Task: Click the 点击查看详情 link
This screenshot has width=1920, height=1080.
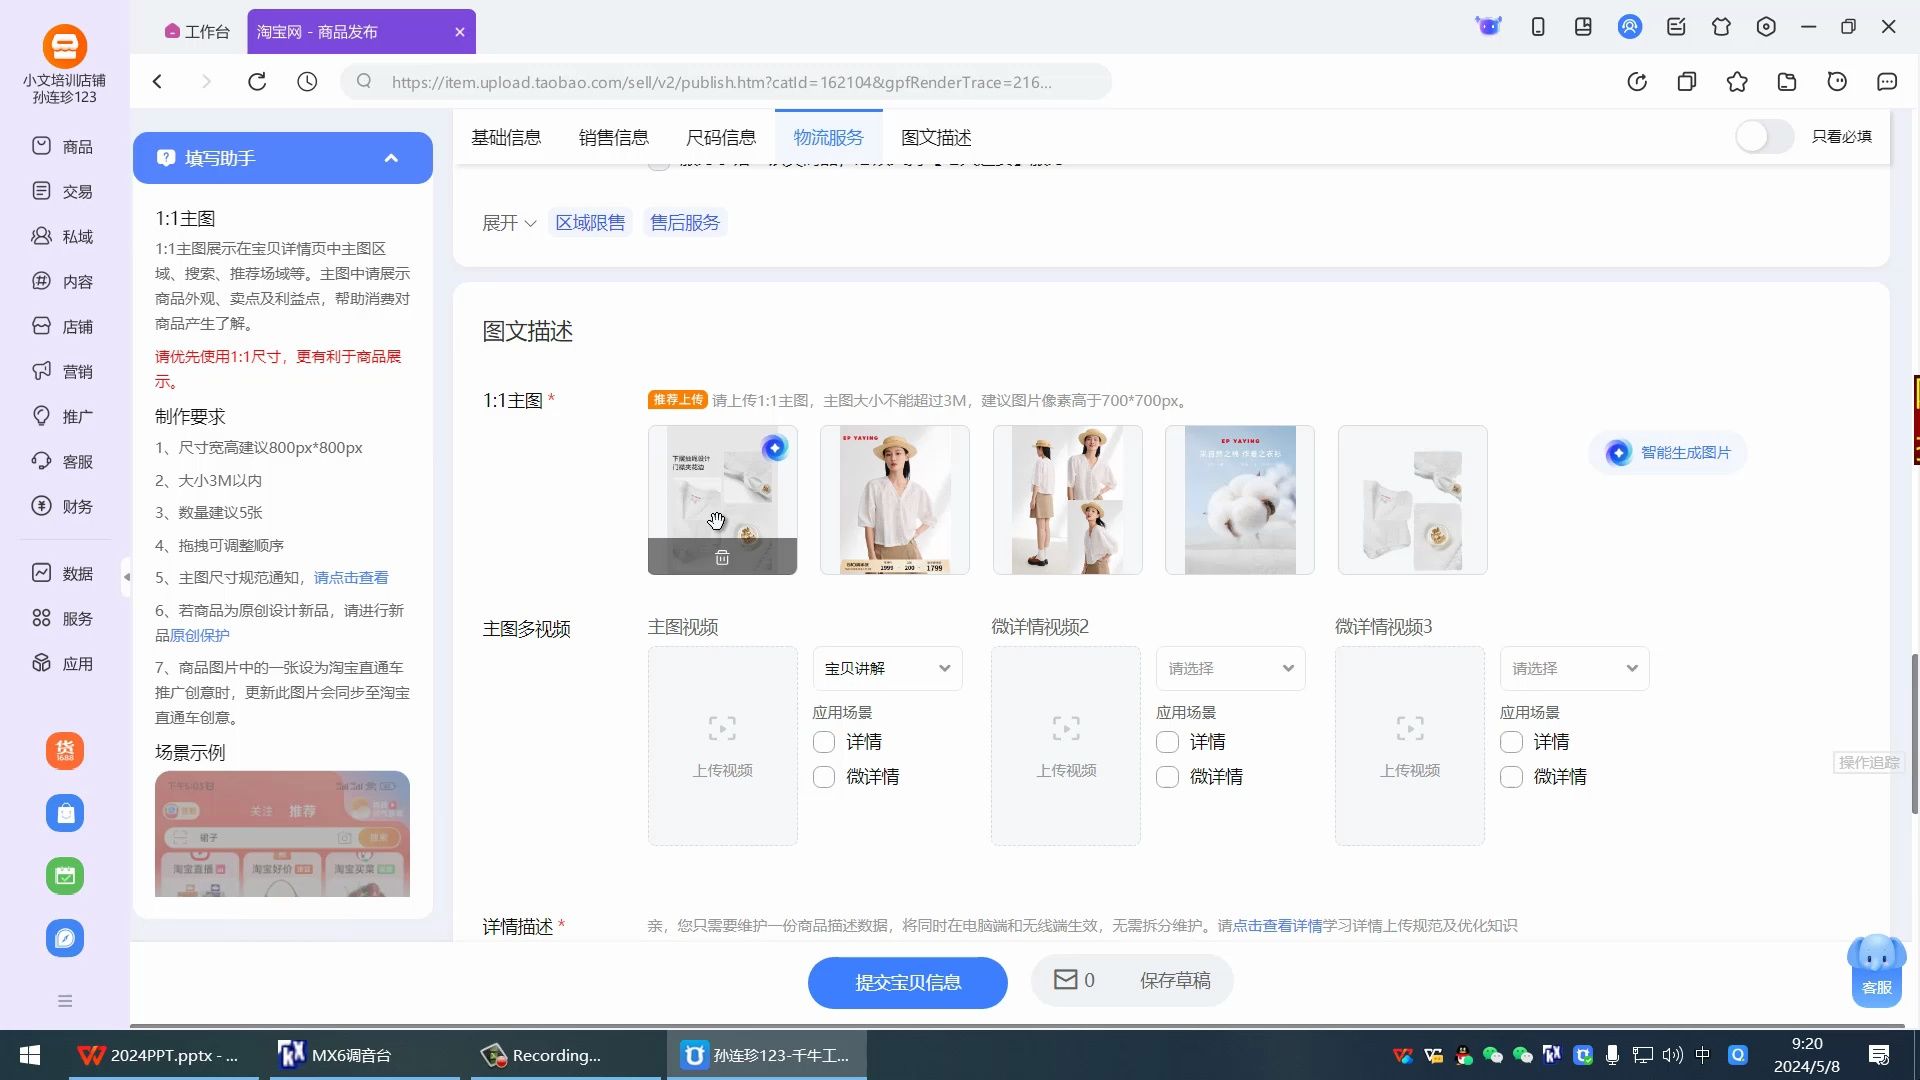Action: tap(1278, 926)
